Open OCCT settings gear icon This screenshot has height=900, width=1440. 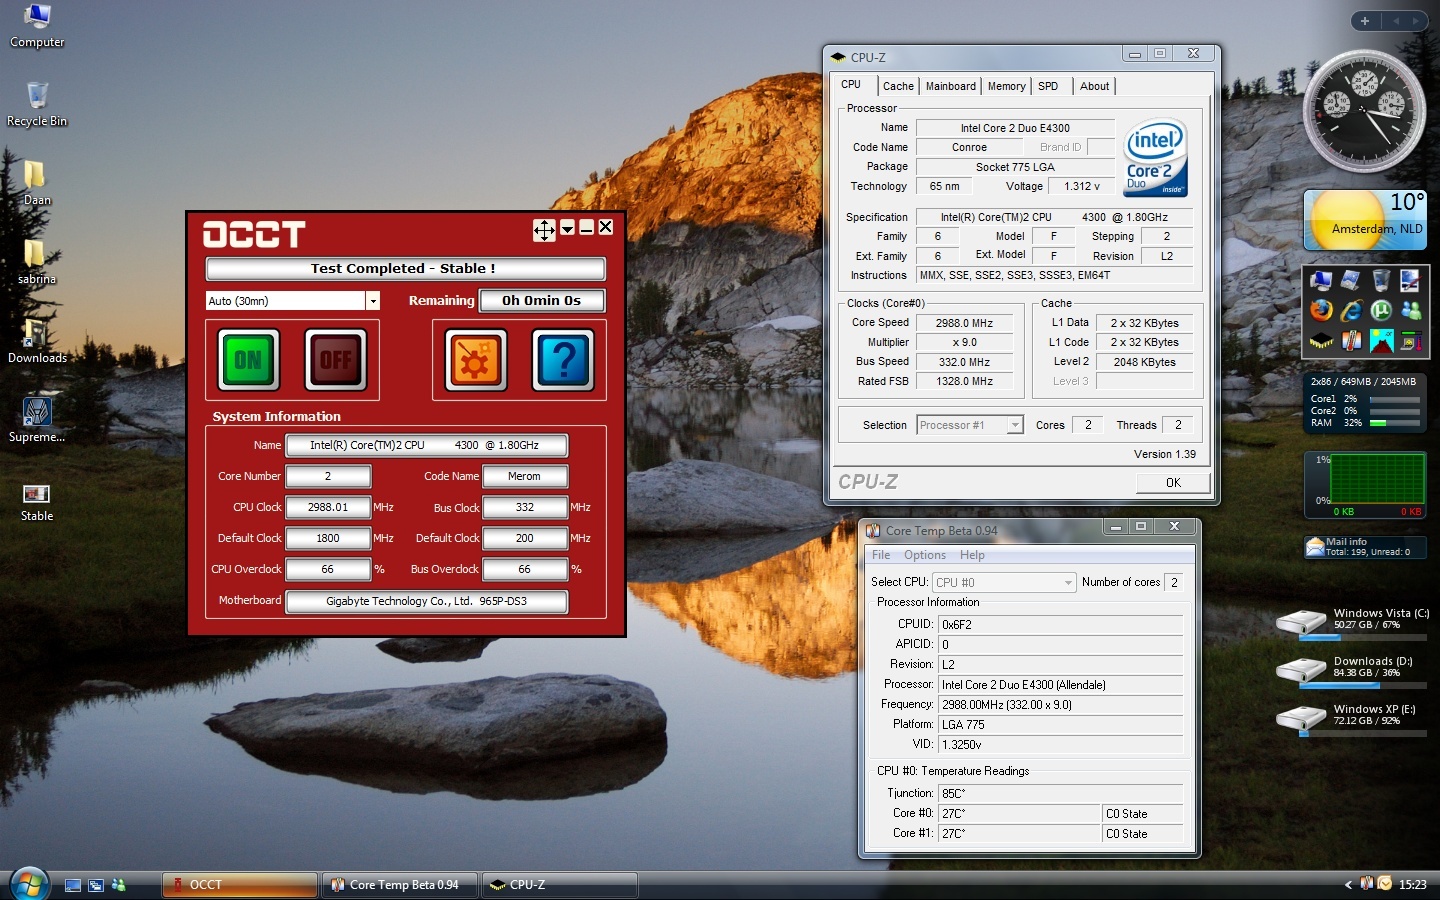click(x=475, y=360)
